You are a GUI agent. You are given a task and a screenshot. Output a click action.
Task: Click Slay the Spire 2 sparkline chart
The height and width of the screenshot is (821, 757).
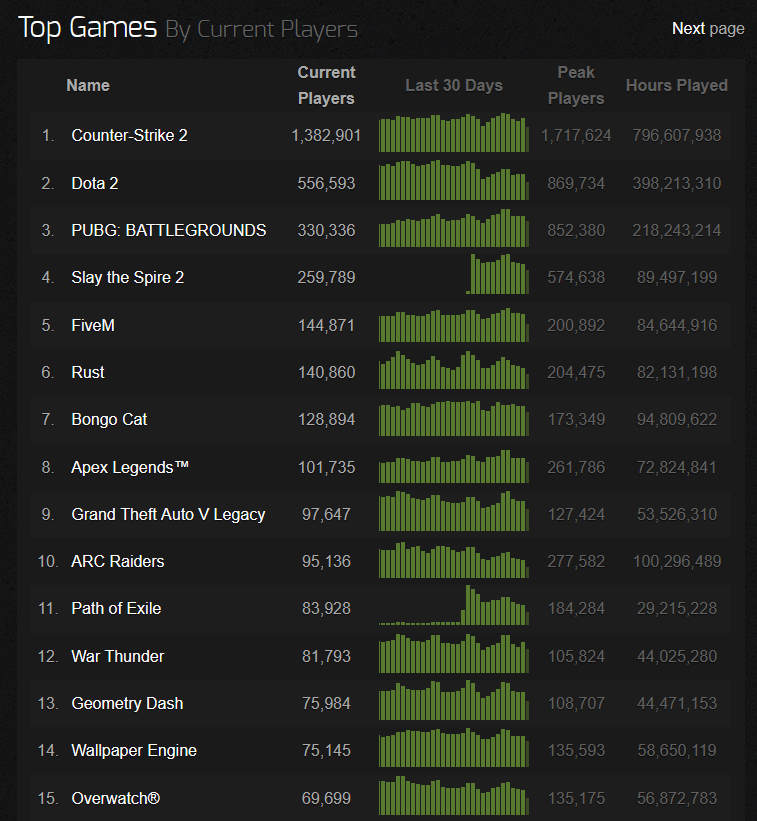[x=454, y=274]
